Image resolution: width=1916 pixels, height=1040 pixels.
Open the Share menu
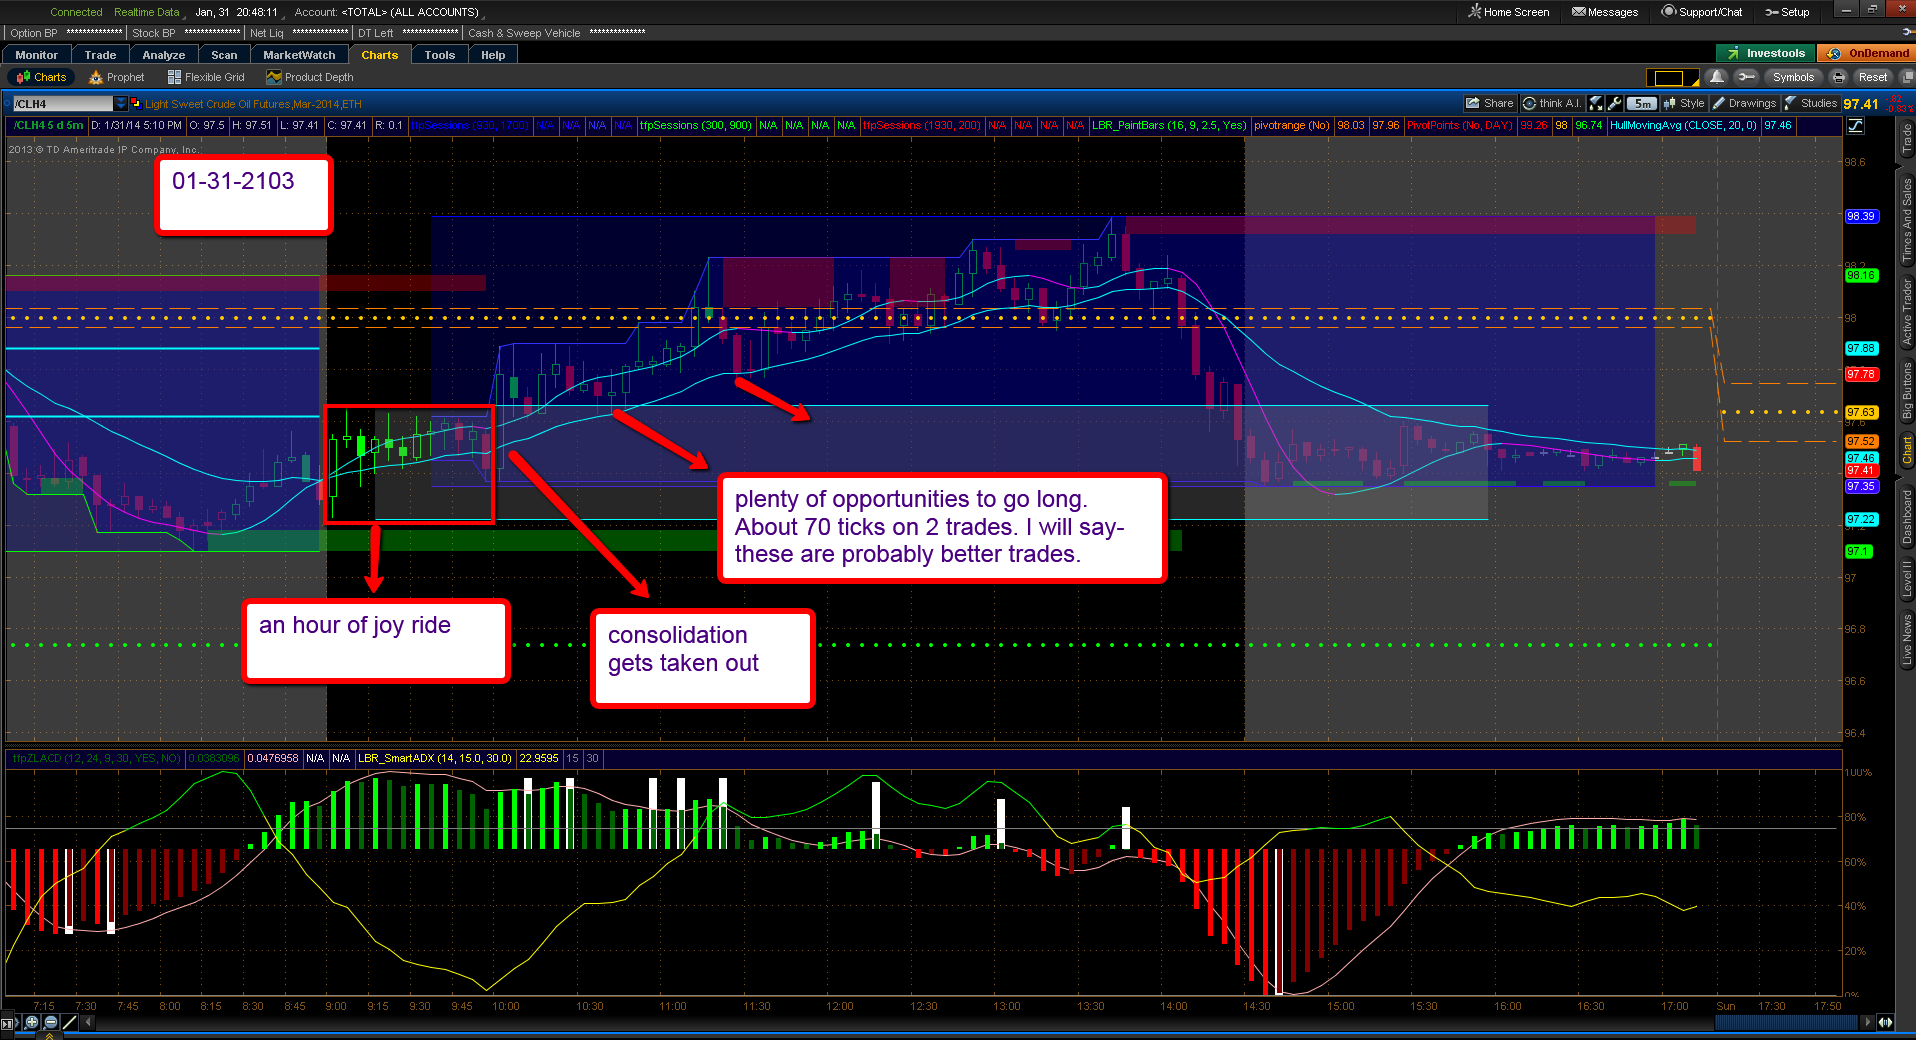point(1490,103)
